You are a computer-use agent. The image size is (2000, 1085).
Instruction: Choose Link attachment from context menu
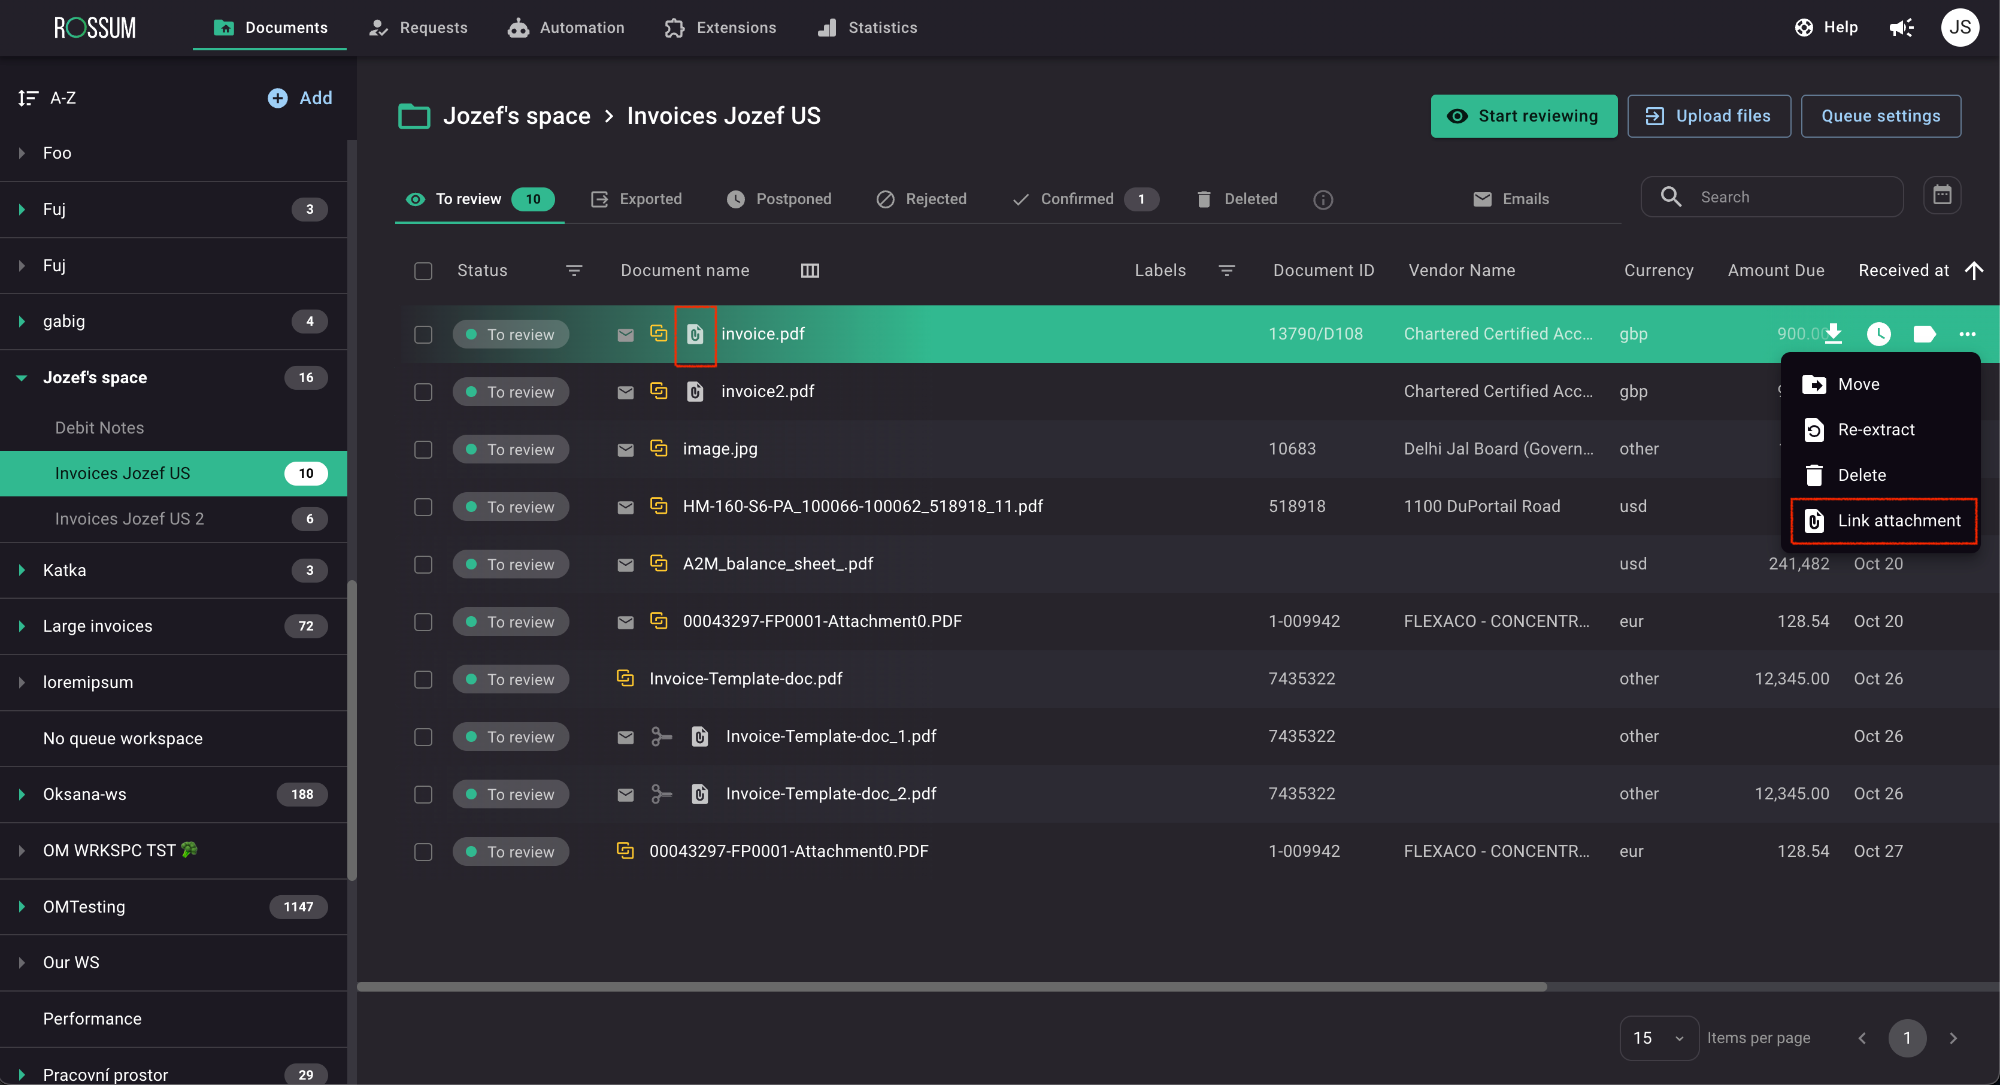pyautogui.click(x=1883, y=521)
